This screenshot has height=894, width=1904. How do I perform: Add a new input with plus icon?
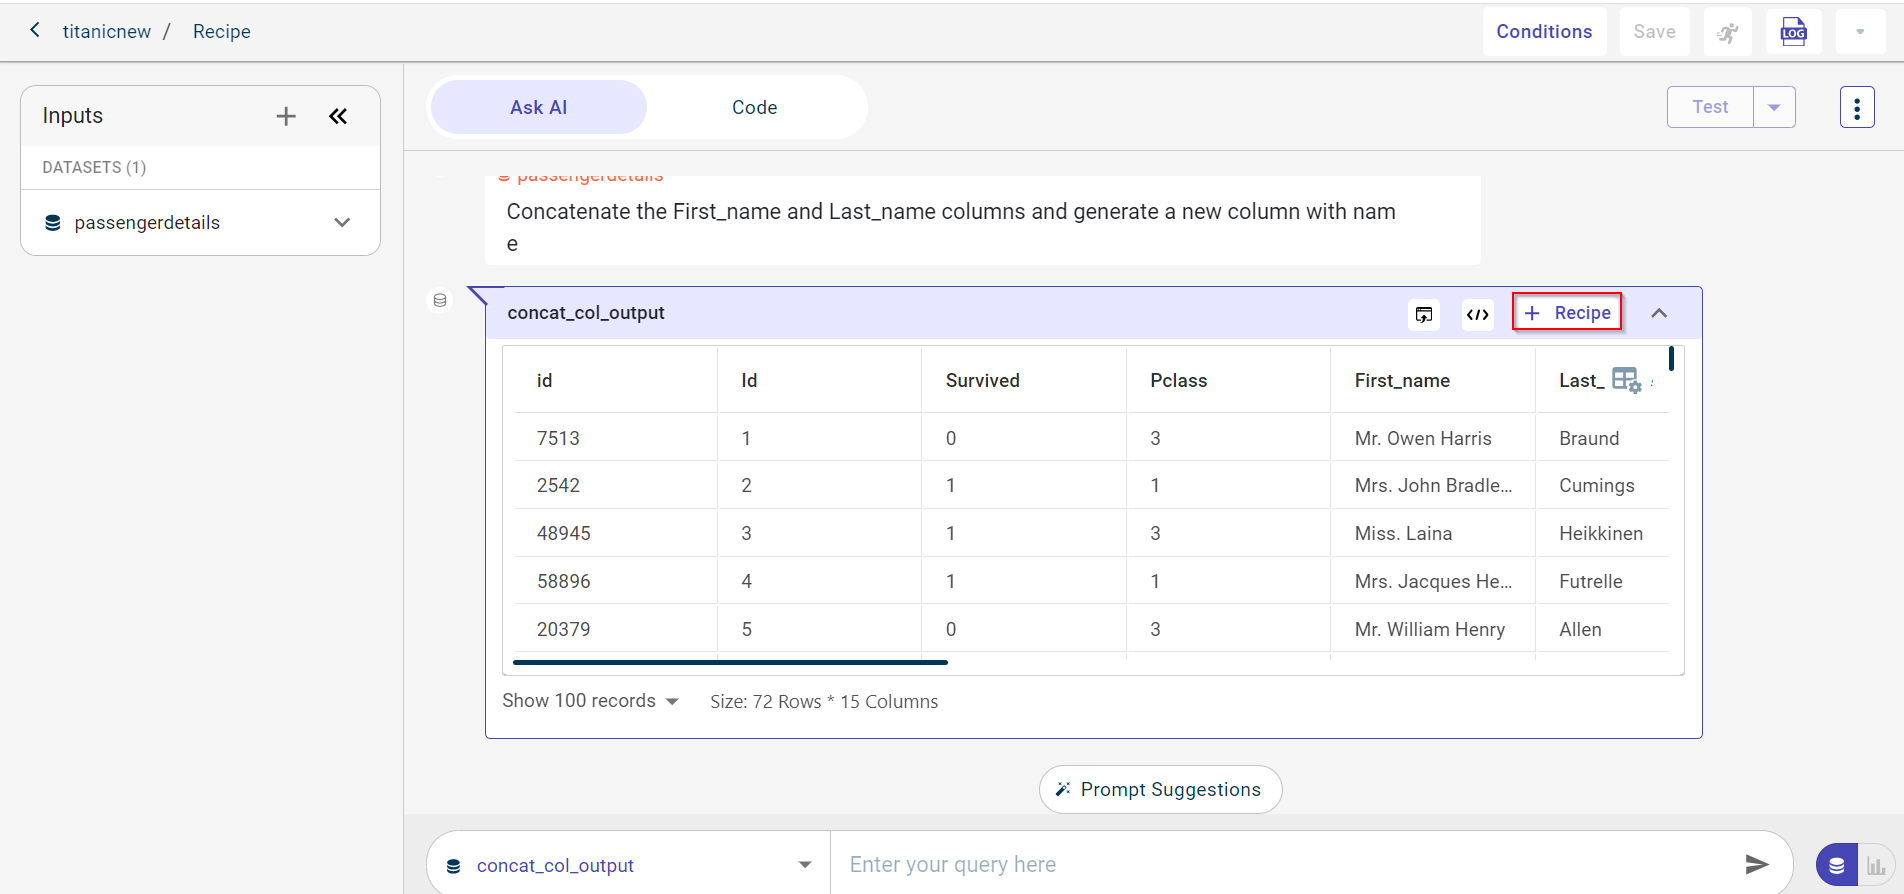(286, 116)
